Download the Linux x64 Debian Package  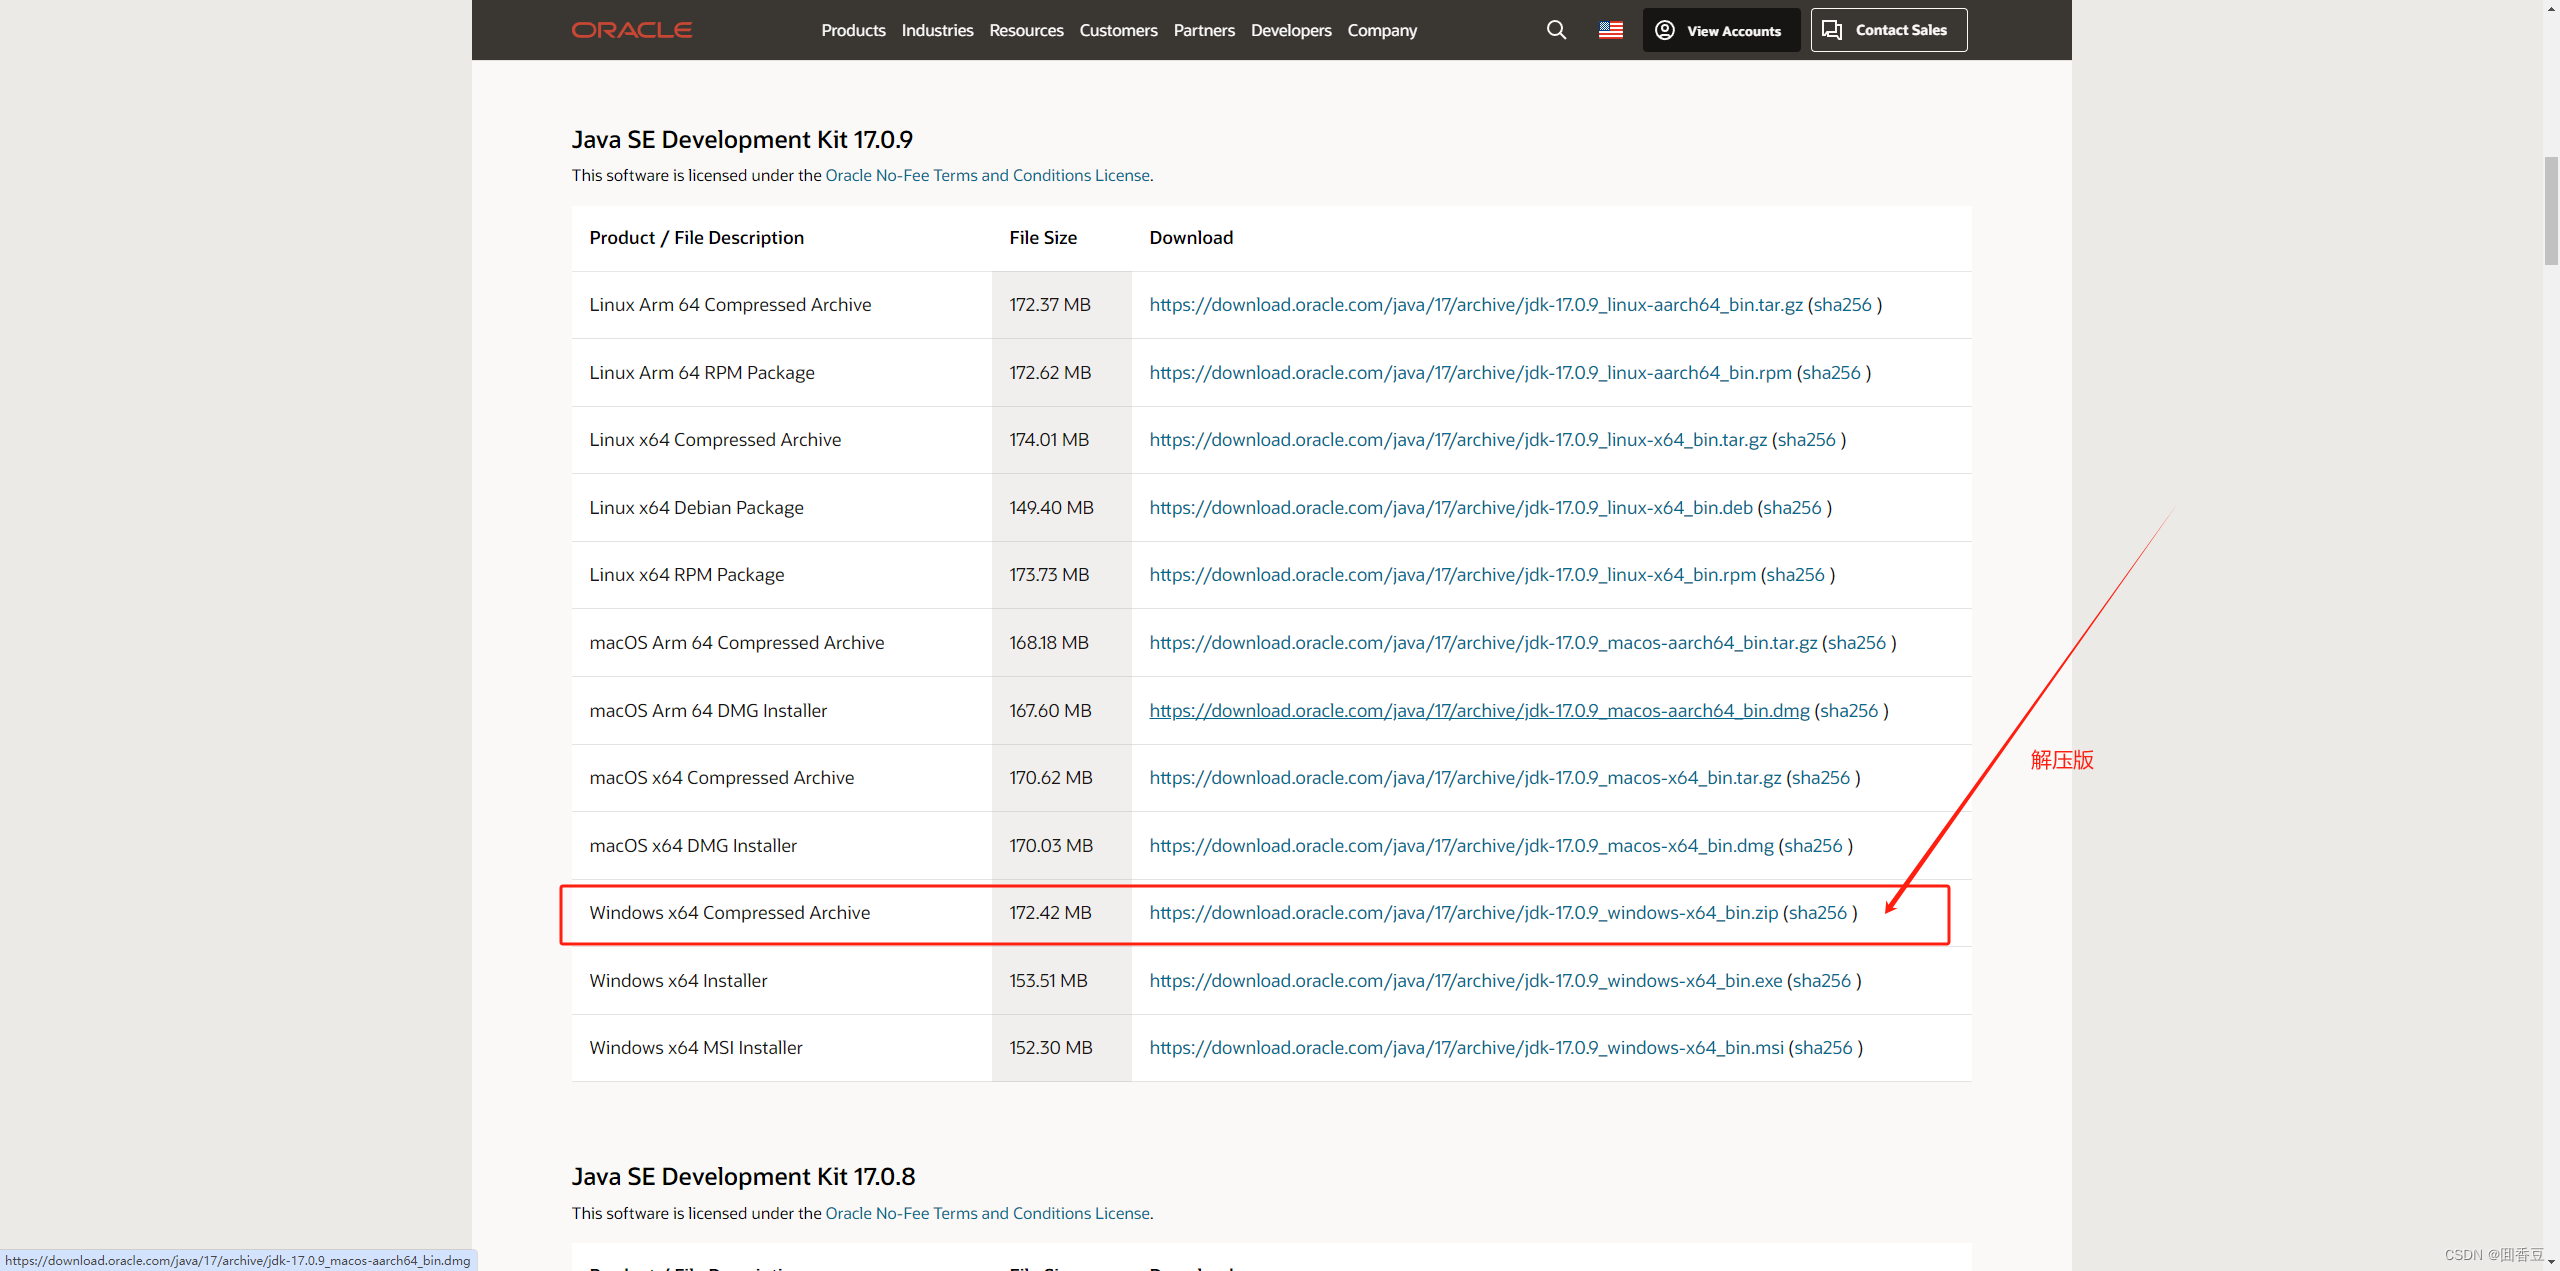1450,507
